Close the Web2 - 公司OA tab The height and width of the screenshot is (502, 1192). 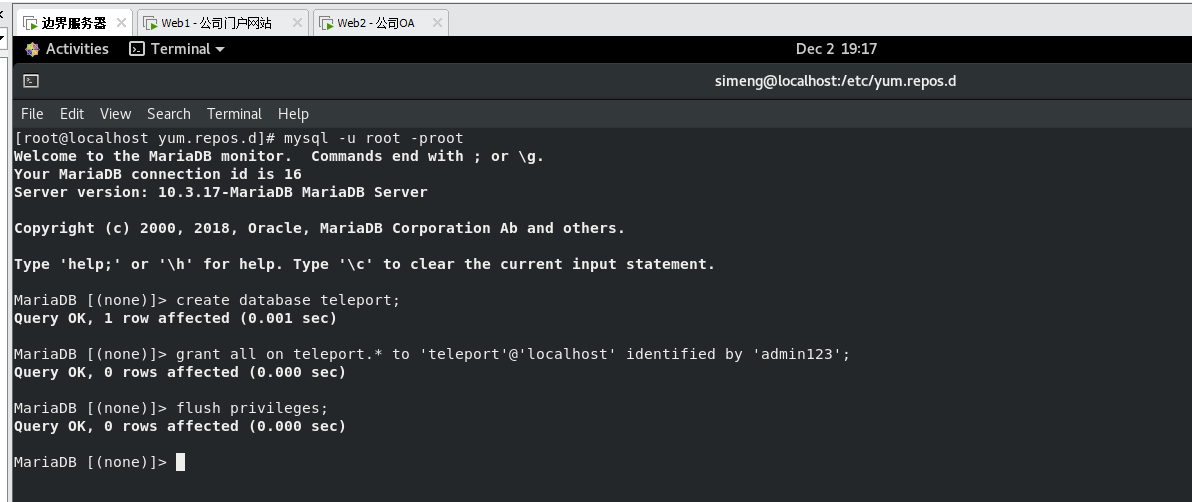436,23
